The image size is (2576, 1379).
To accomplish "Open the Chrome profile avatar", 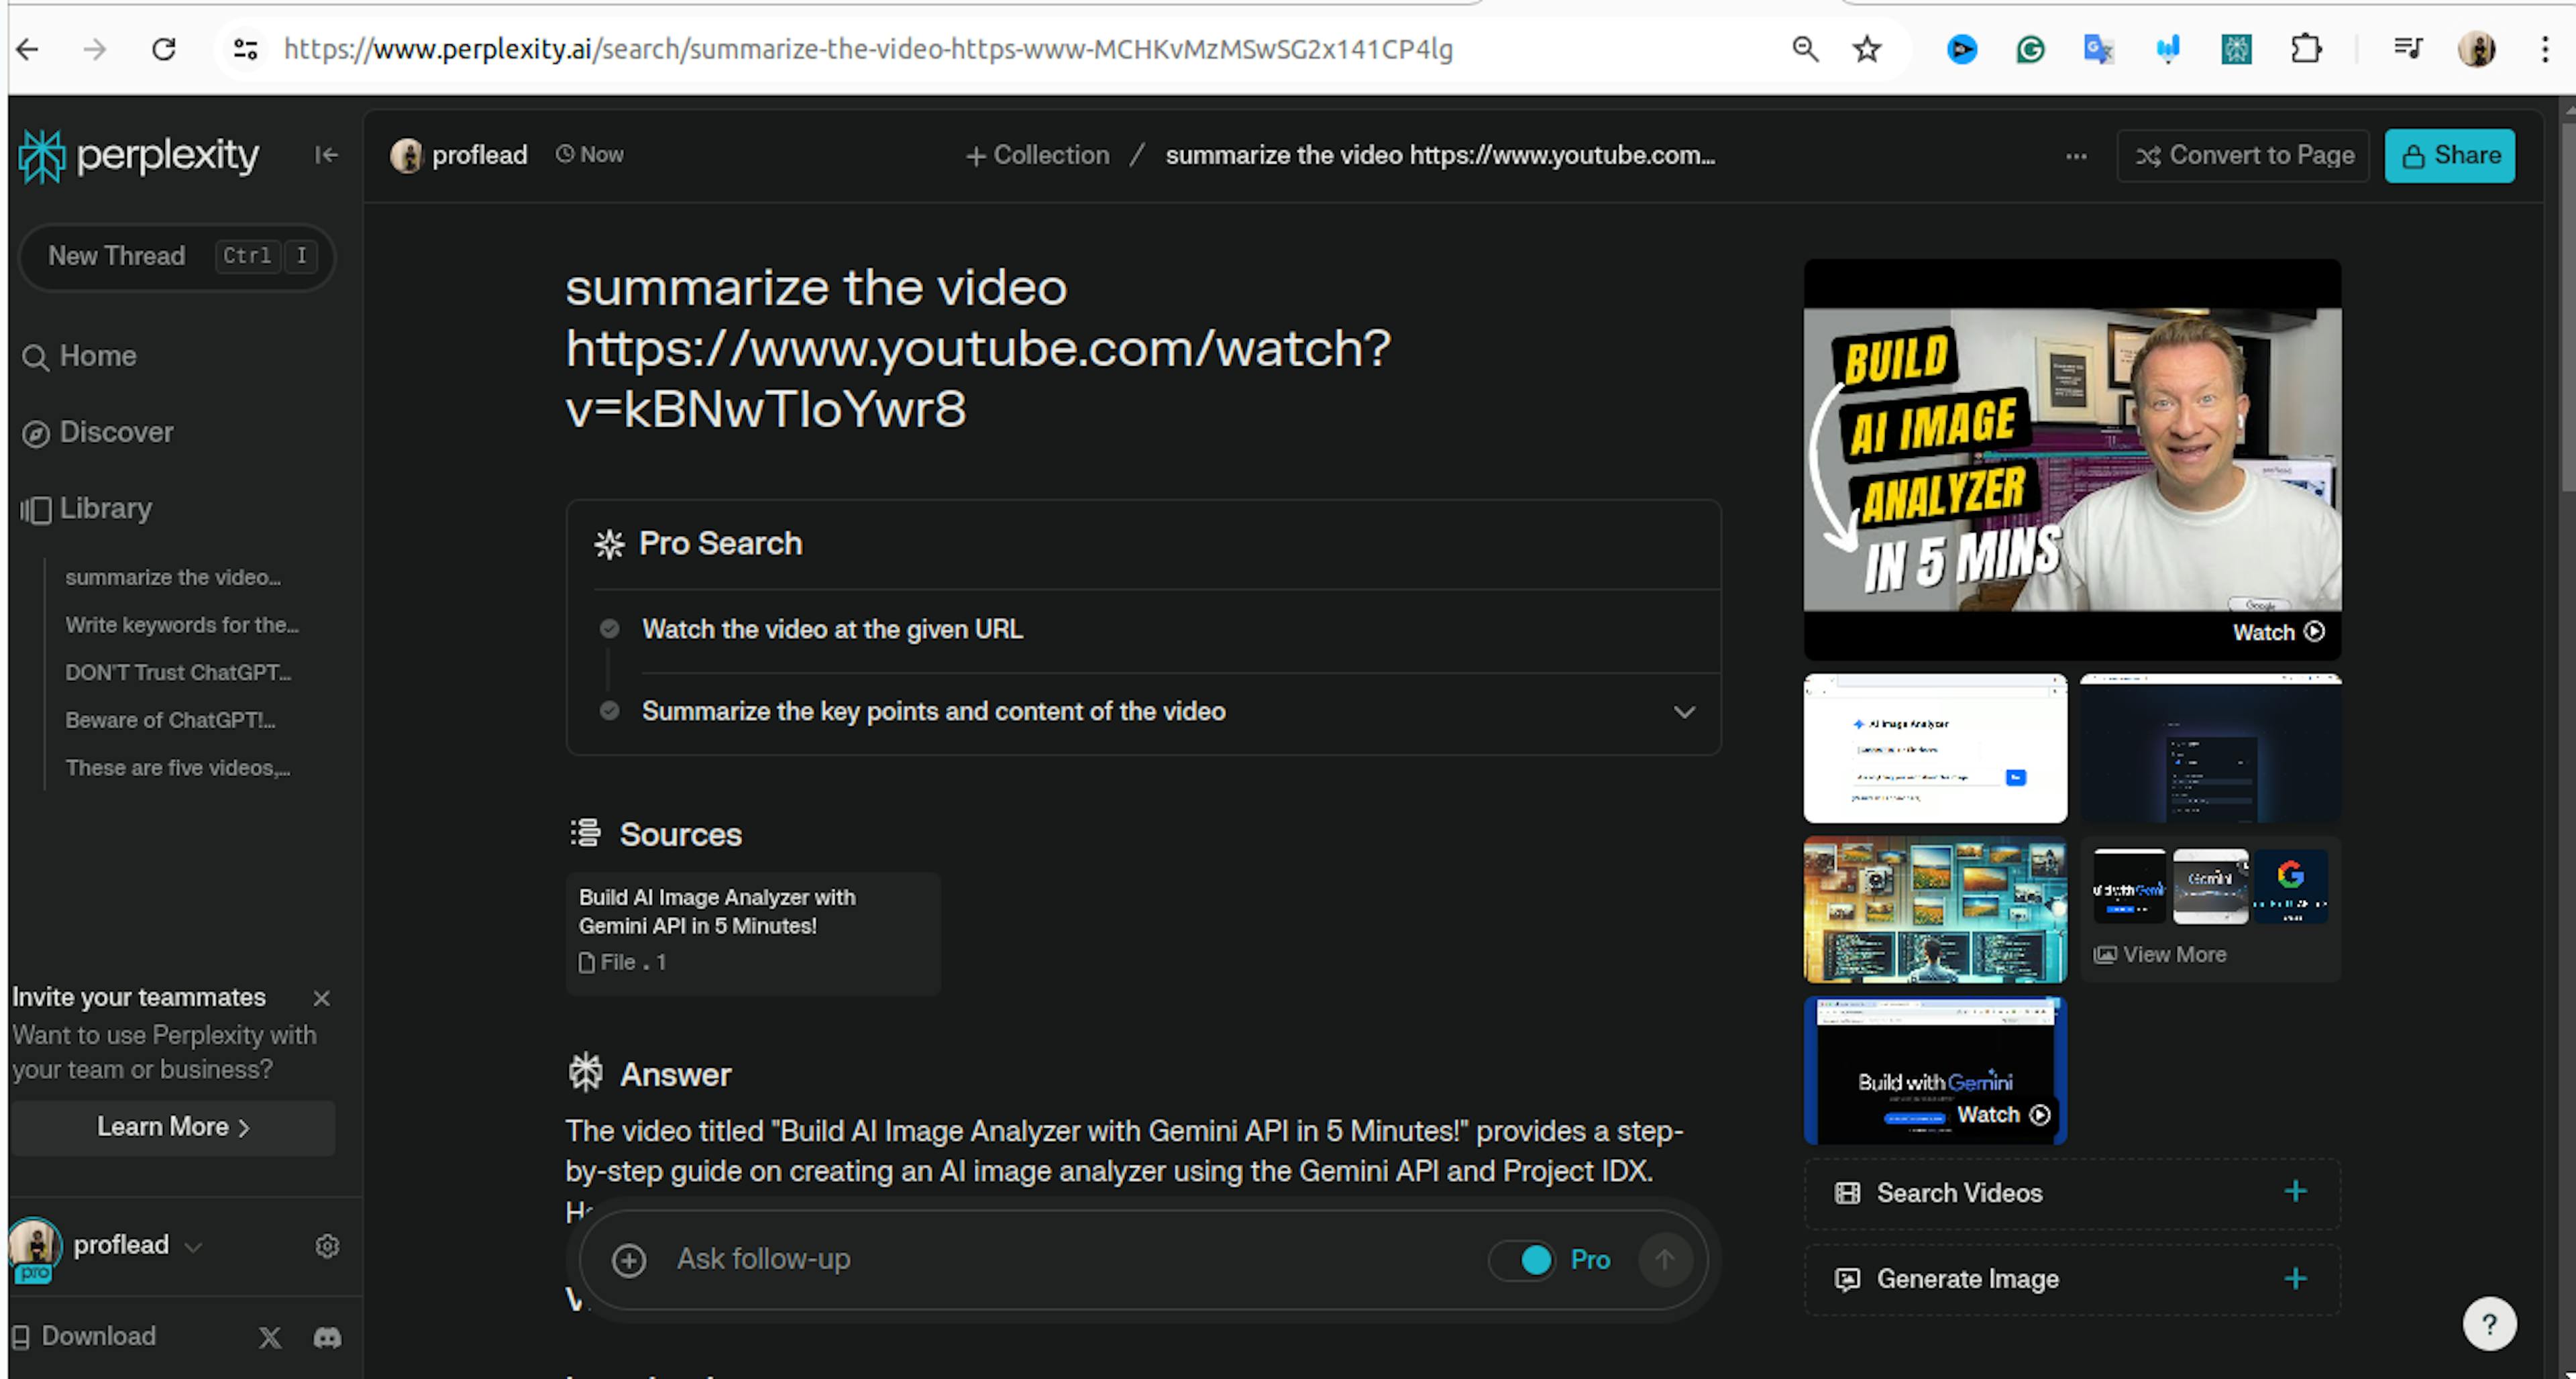I will (x=2477, y=49).
